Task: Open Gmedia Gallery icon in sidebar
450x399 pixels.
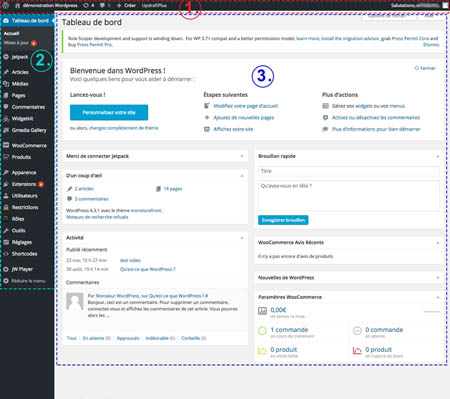Action: 6,130
